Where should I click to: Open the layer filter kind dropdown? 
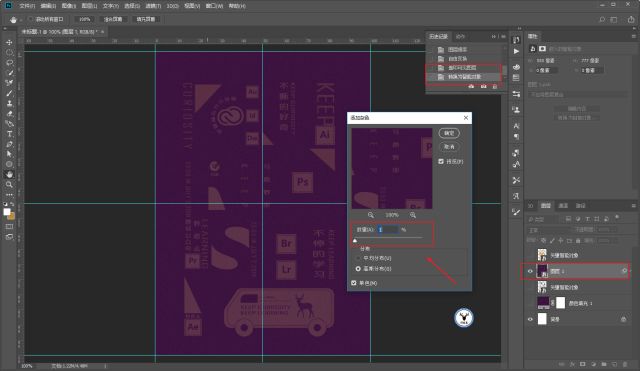point(543,220)
